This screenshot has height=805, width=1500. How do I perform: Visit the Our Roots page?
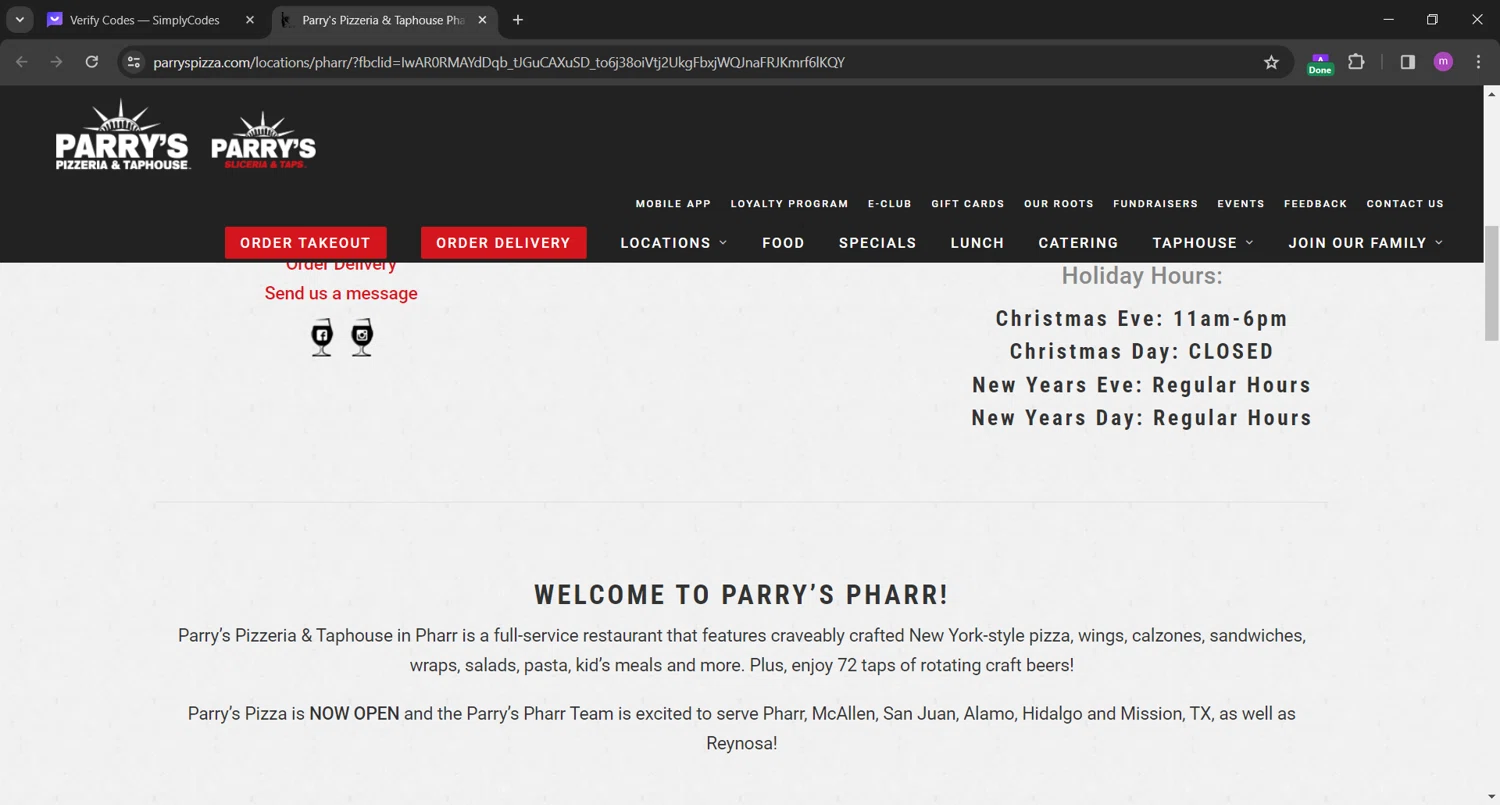coord(1059,204)
